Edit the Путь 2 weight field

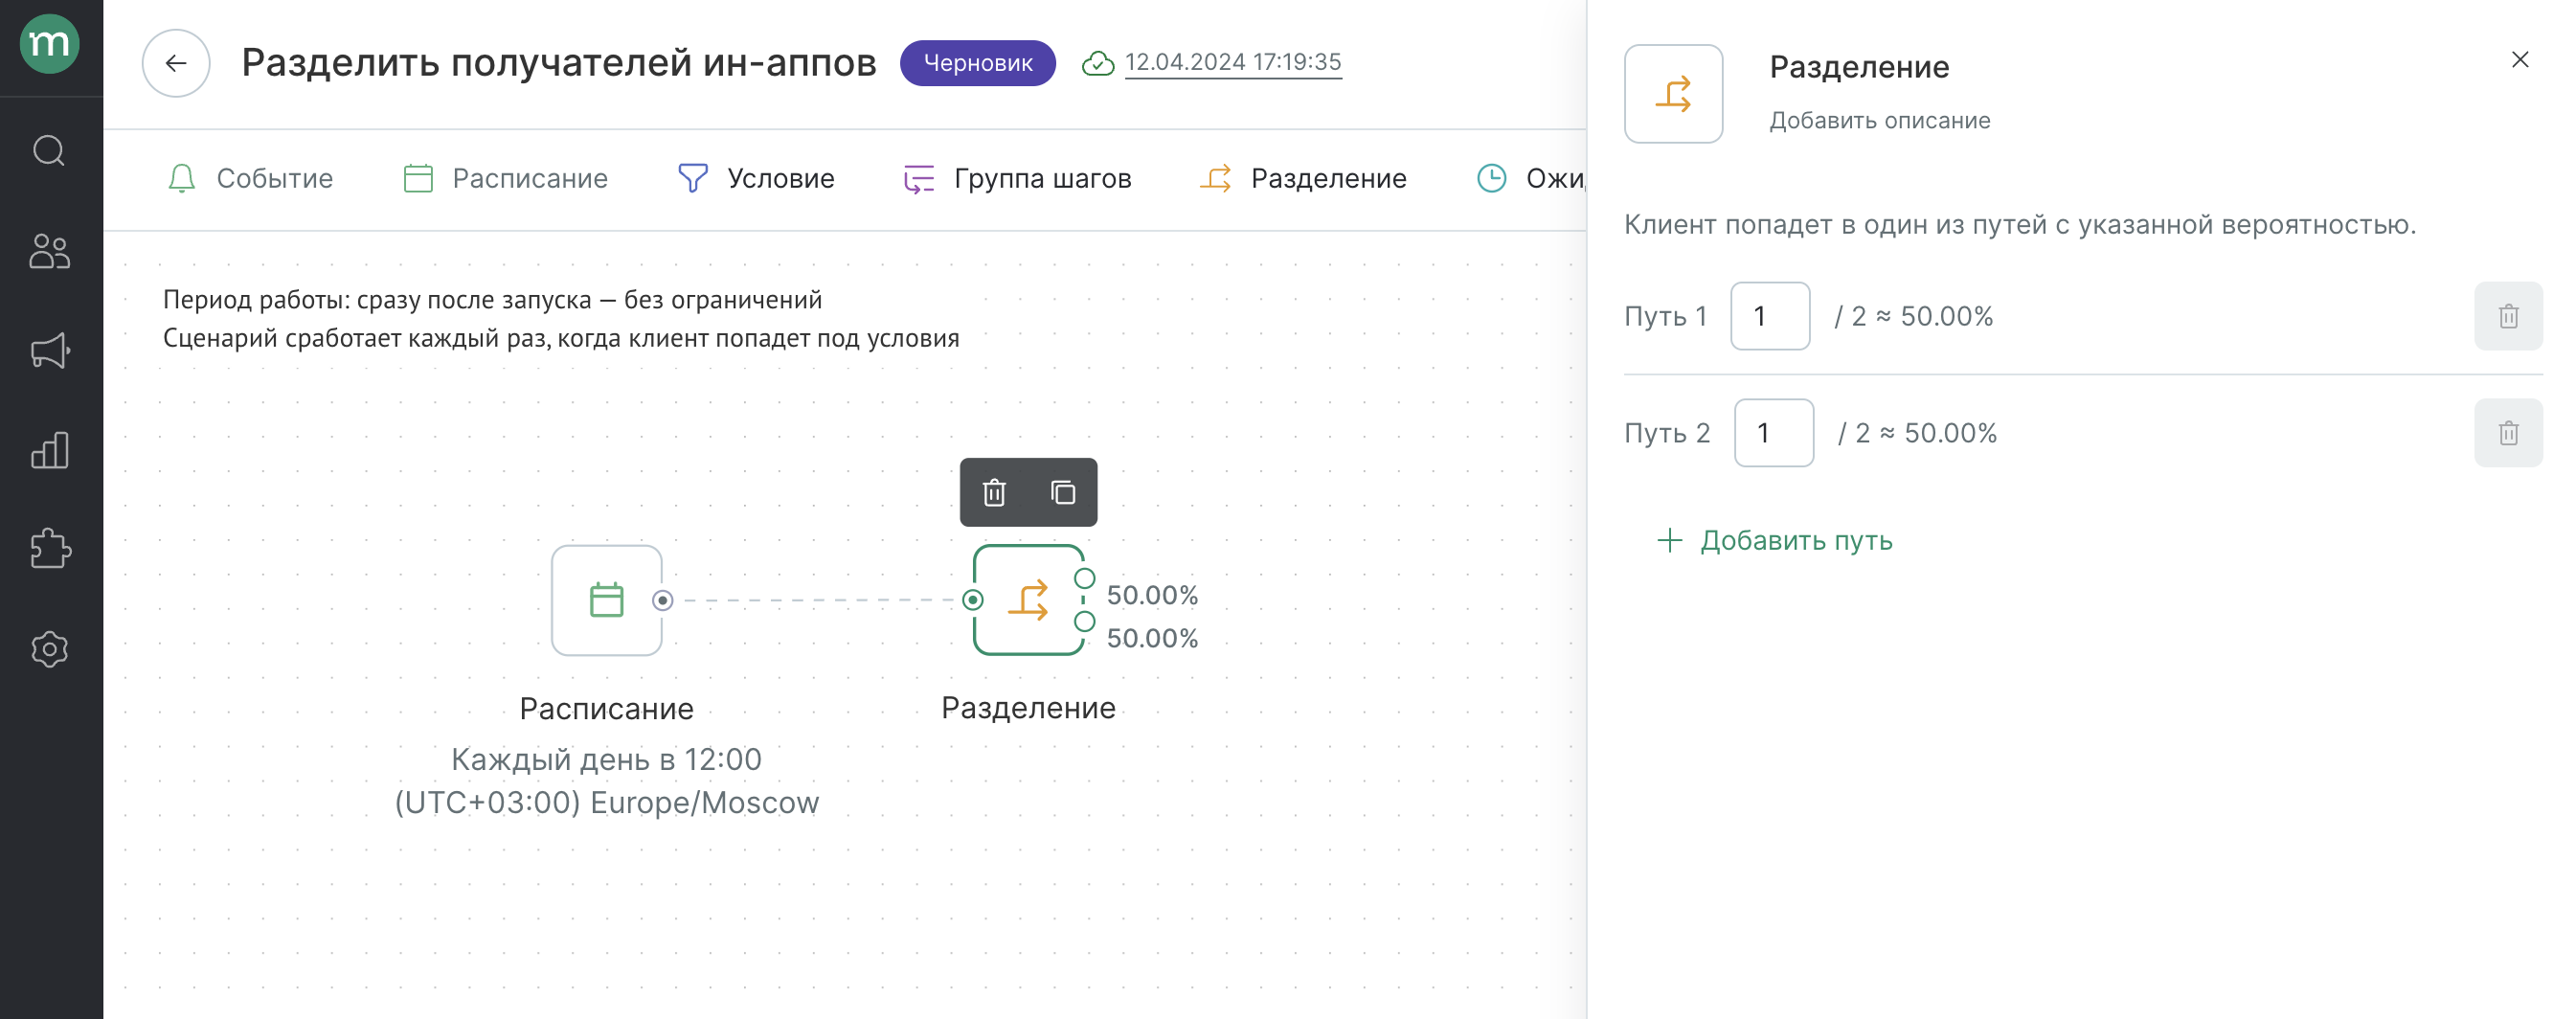[1774, 434]
